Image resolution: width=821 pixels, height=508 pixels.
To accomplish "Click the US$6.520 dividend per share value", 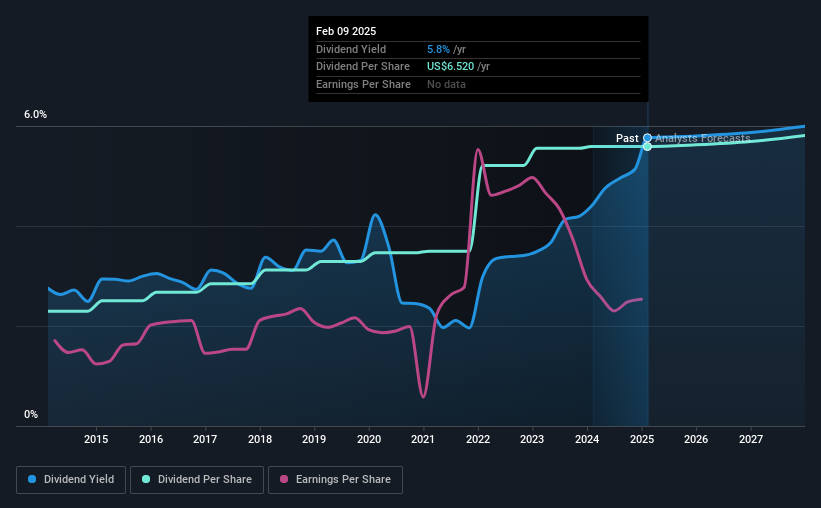I will pos(450,67).
